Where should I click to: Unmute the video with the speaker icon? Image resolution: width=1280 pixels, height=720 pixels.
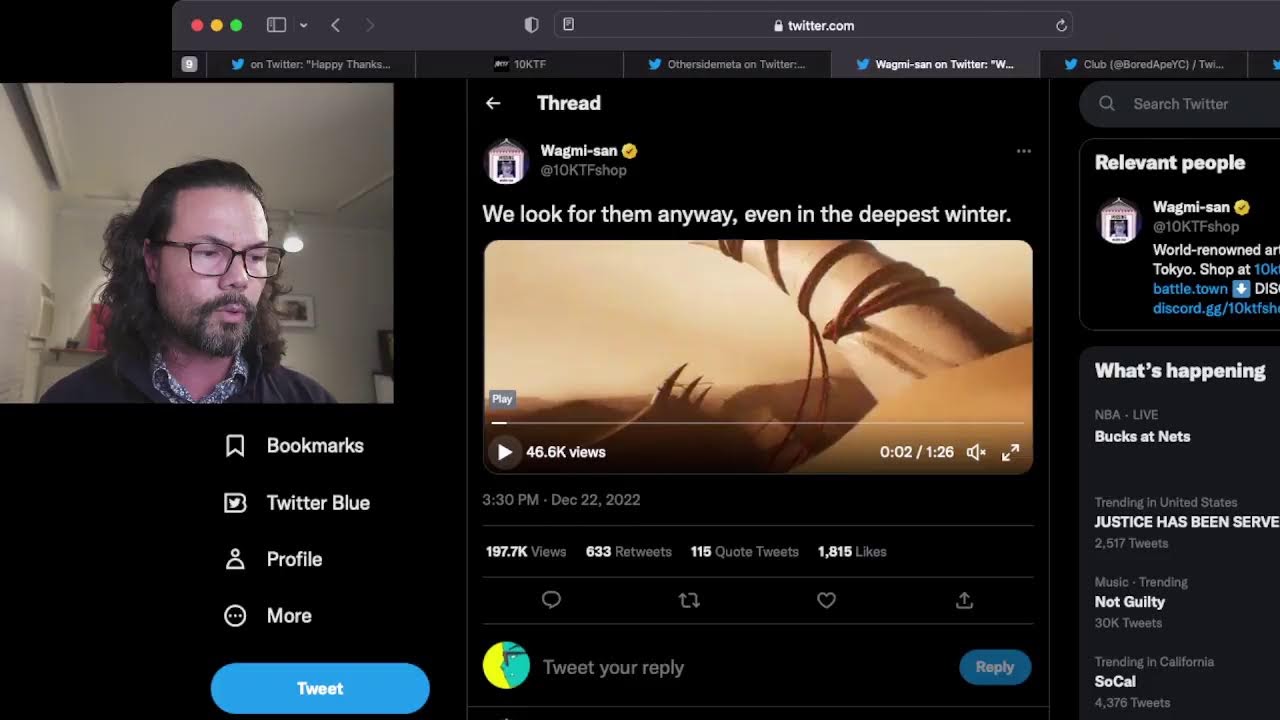click(x=976, y=452)
